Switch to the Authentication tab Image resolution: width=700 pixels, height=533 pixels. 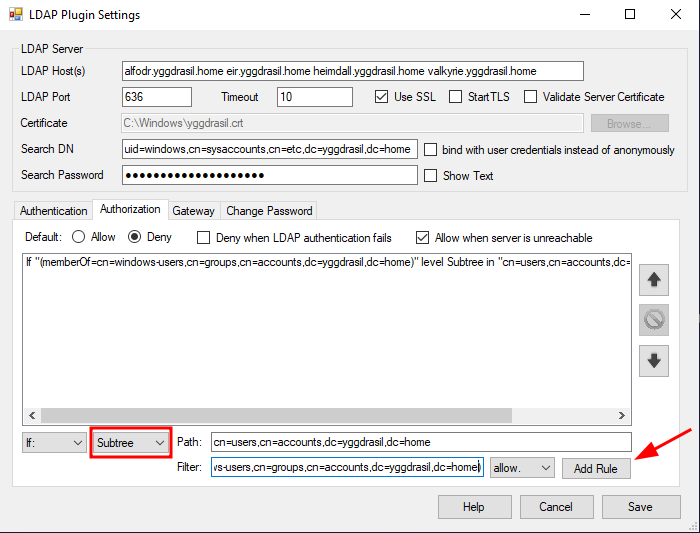click(54, 211)
